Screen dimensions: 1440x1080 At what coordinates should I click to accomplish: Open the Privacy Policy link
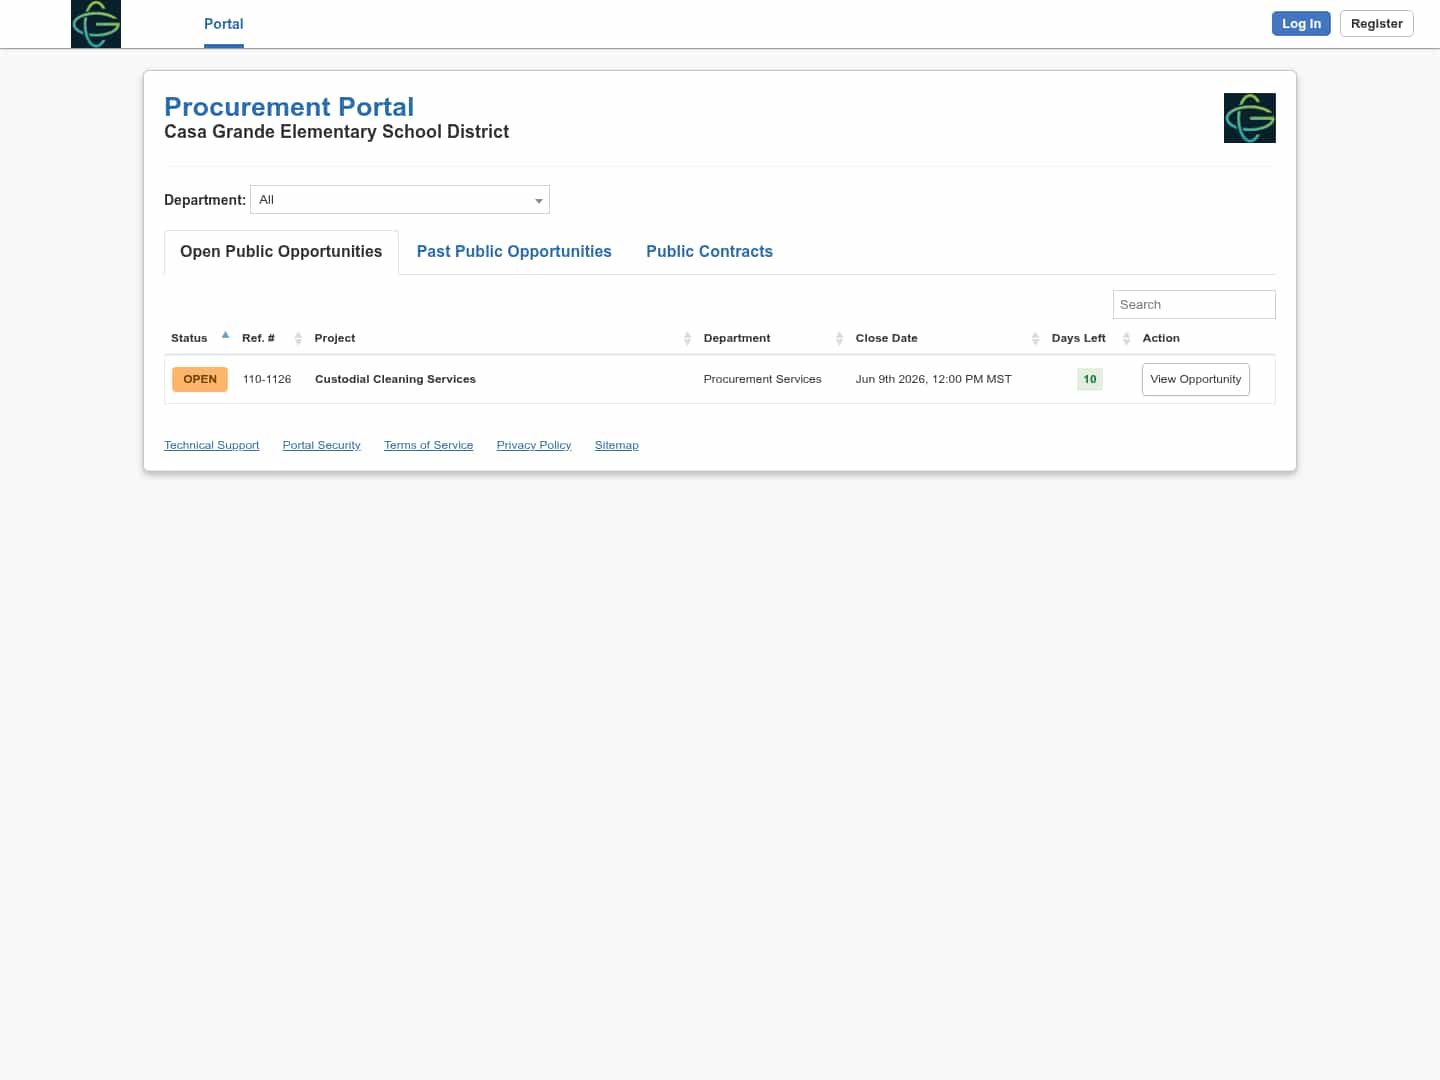click(x=534, y=445)
